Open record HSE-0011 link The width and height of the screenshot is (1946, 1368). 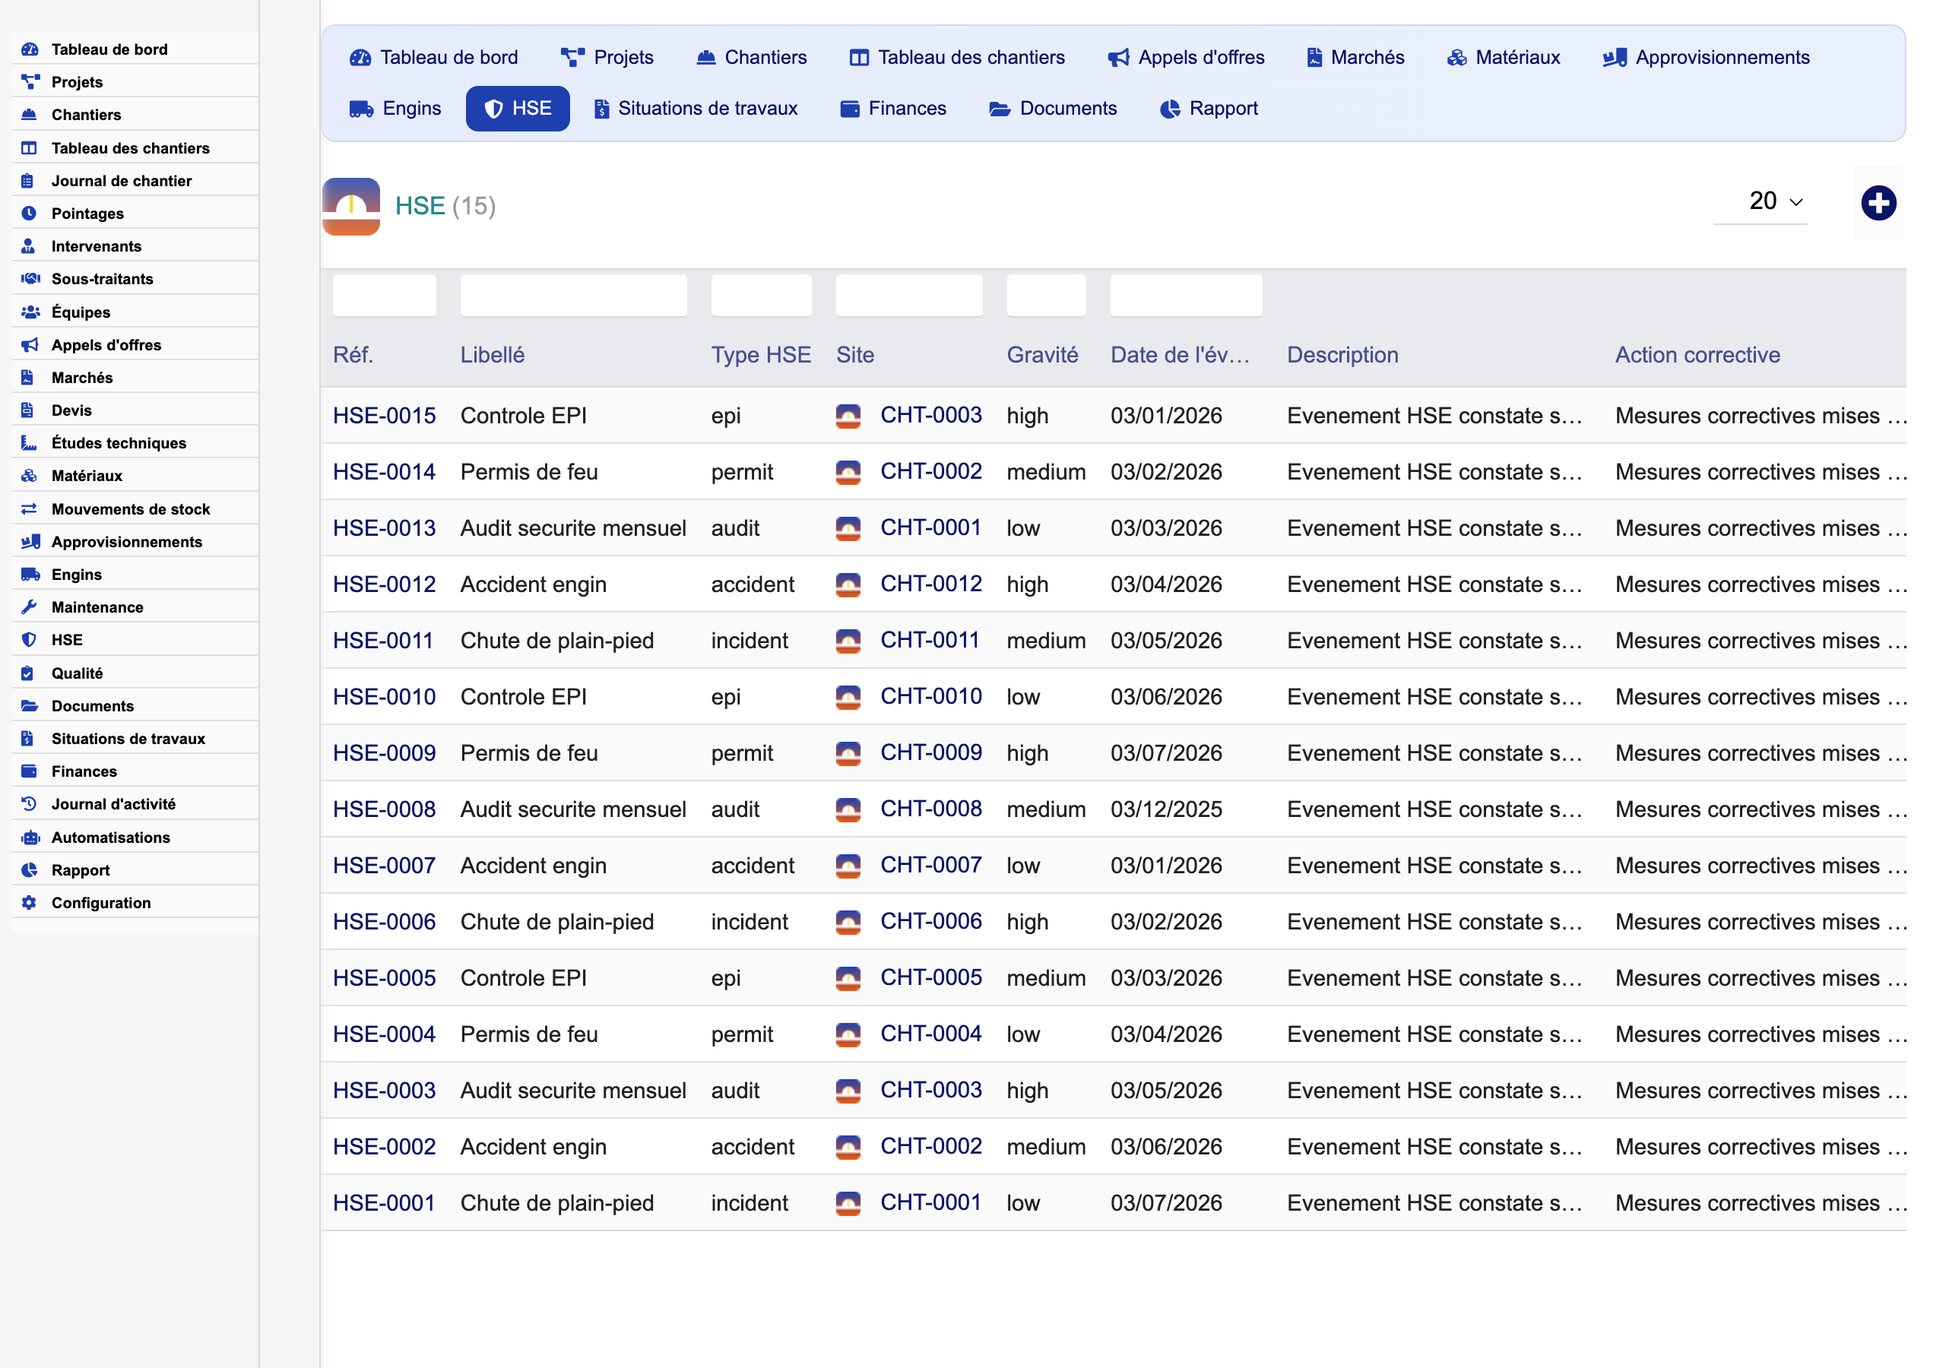coord(383,641)
